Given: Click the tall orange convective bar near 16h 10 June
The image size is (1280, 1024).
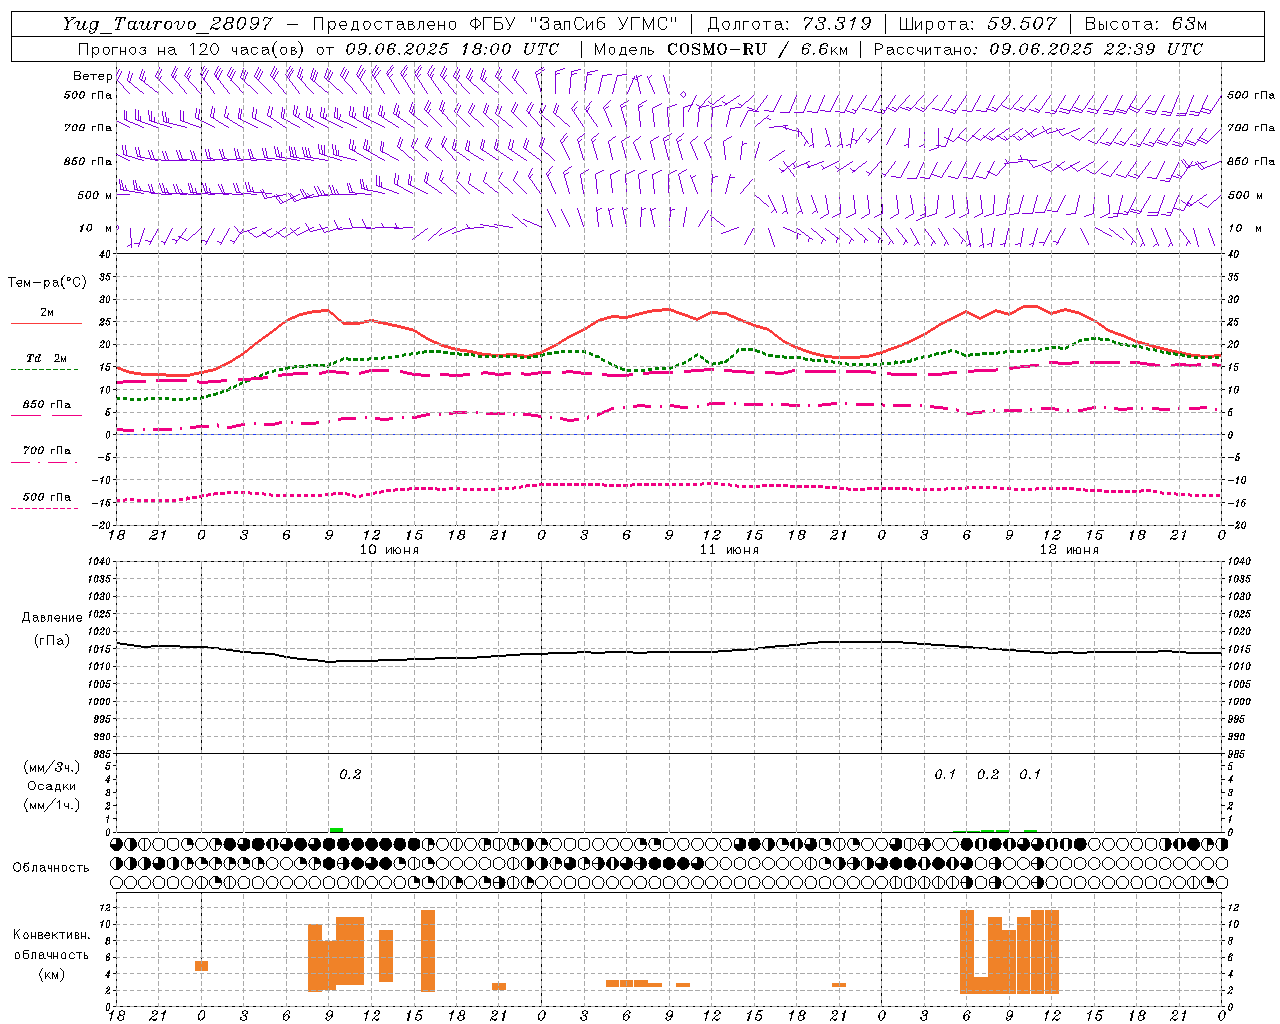Looking at the screenshot, I should tap(428, 950).
